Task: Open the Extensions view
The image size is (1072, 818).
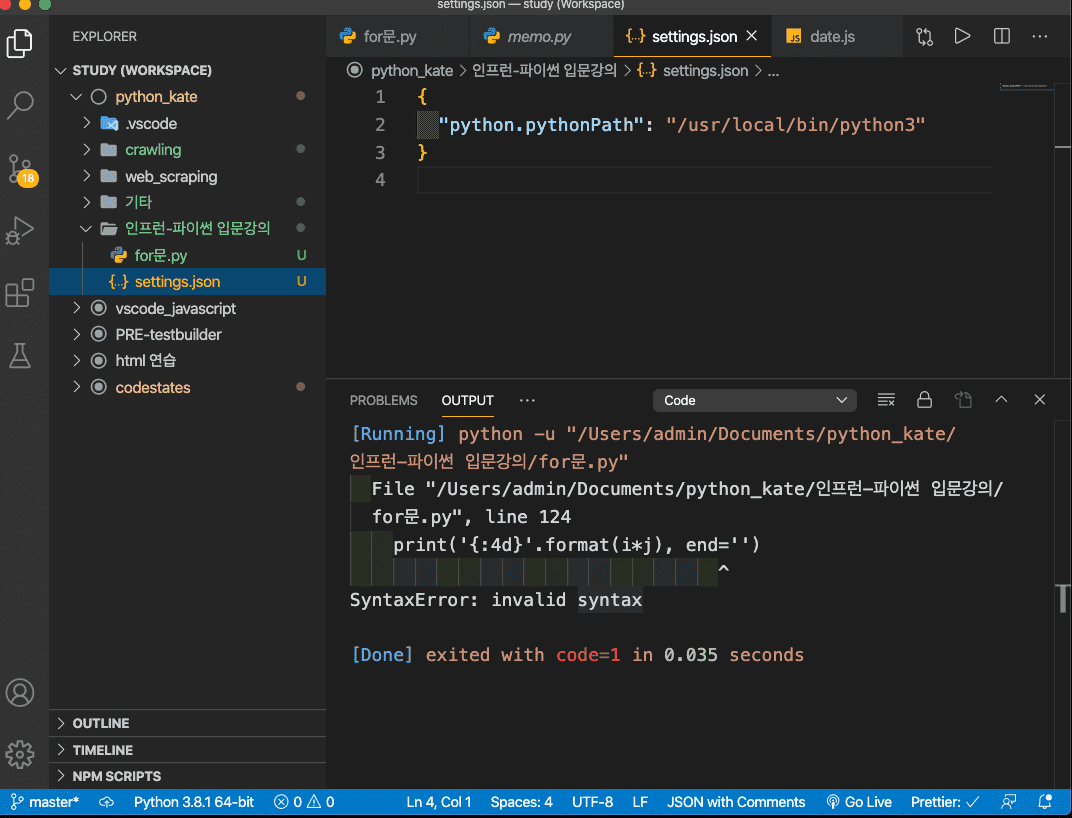Action: [20, 293]
